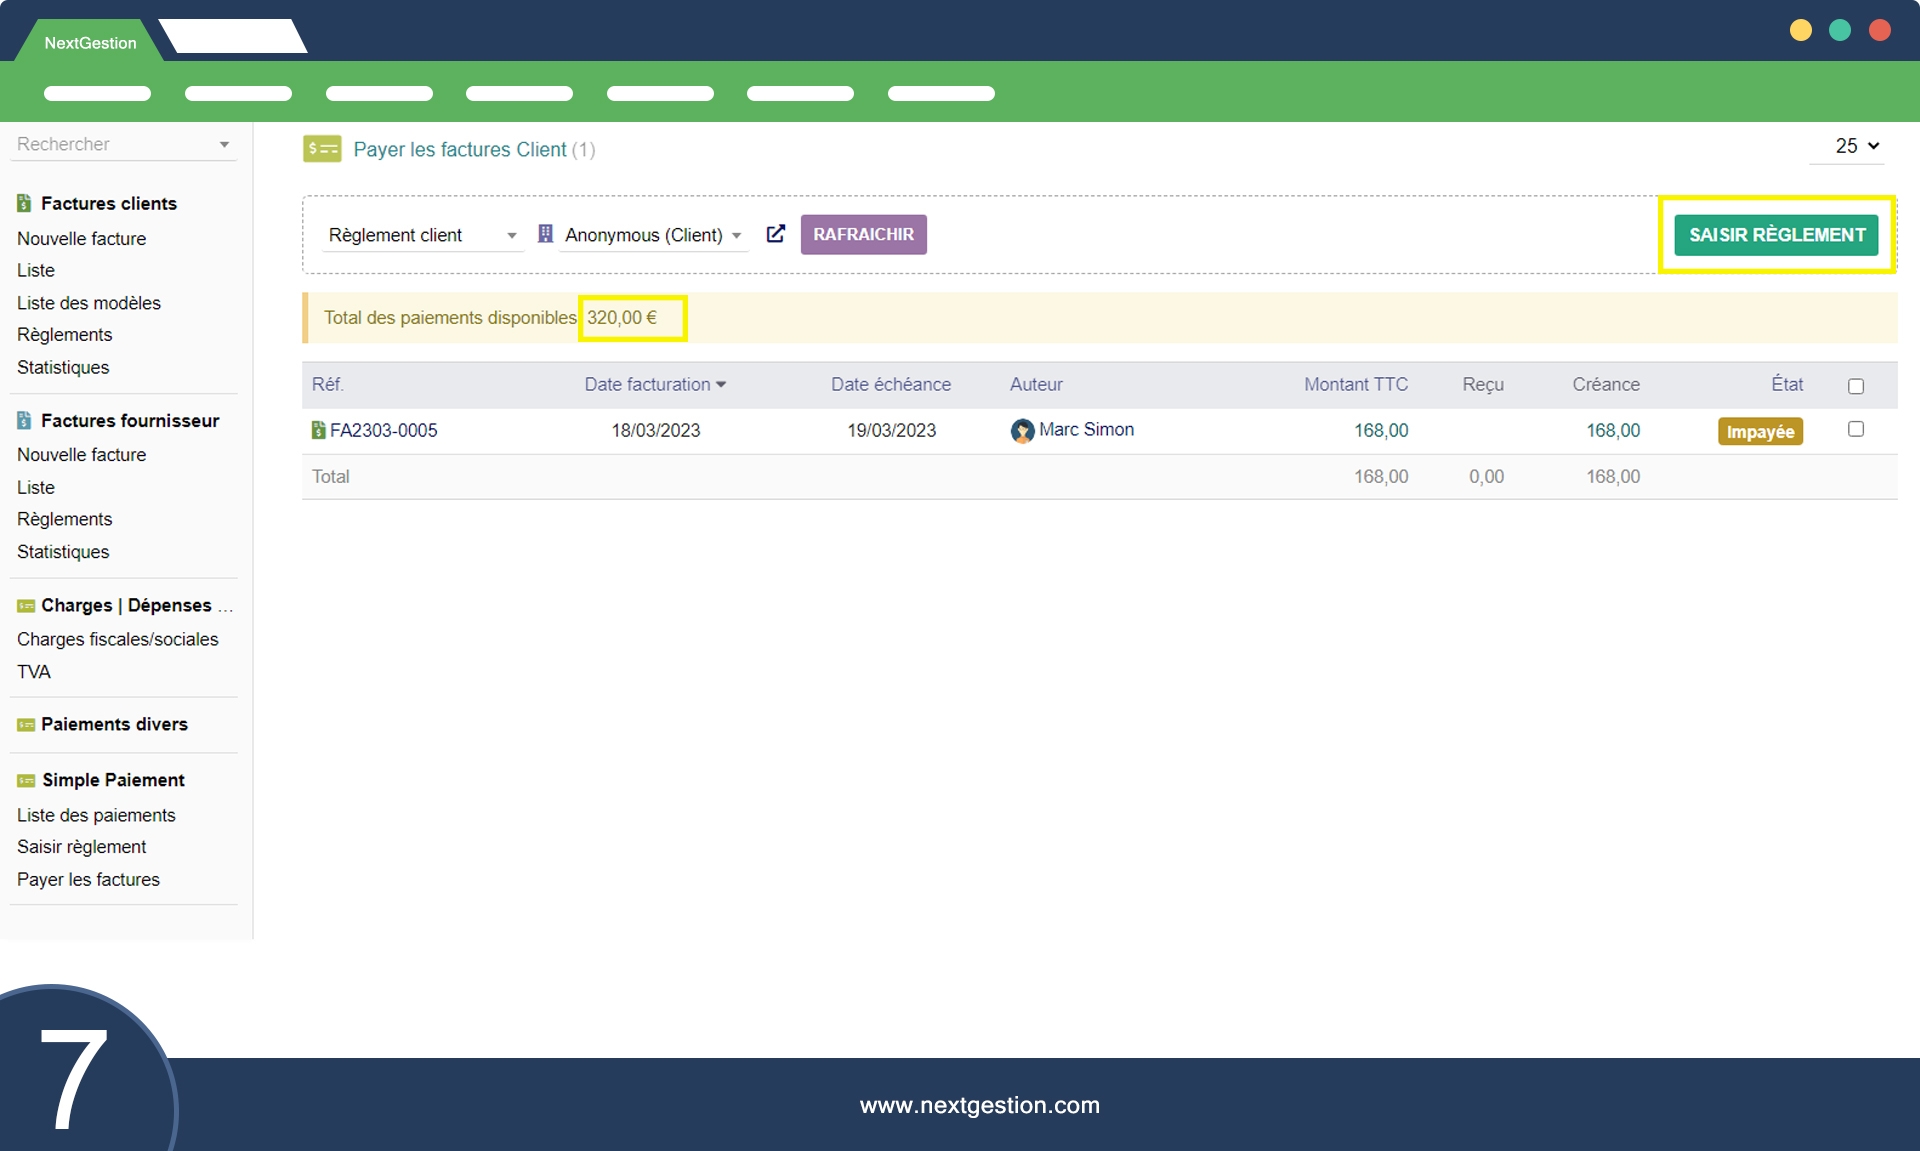This screenshot has width=1920, height=1151.
Task: Switch to the NextGestion tab
Action: tap(90, 43)
